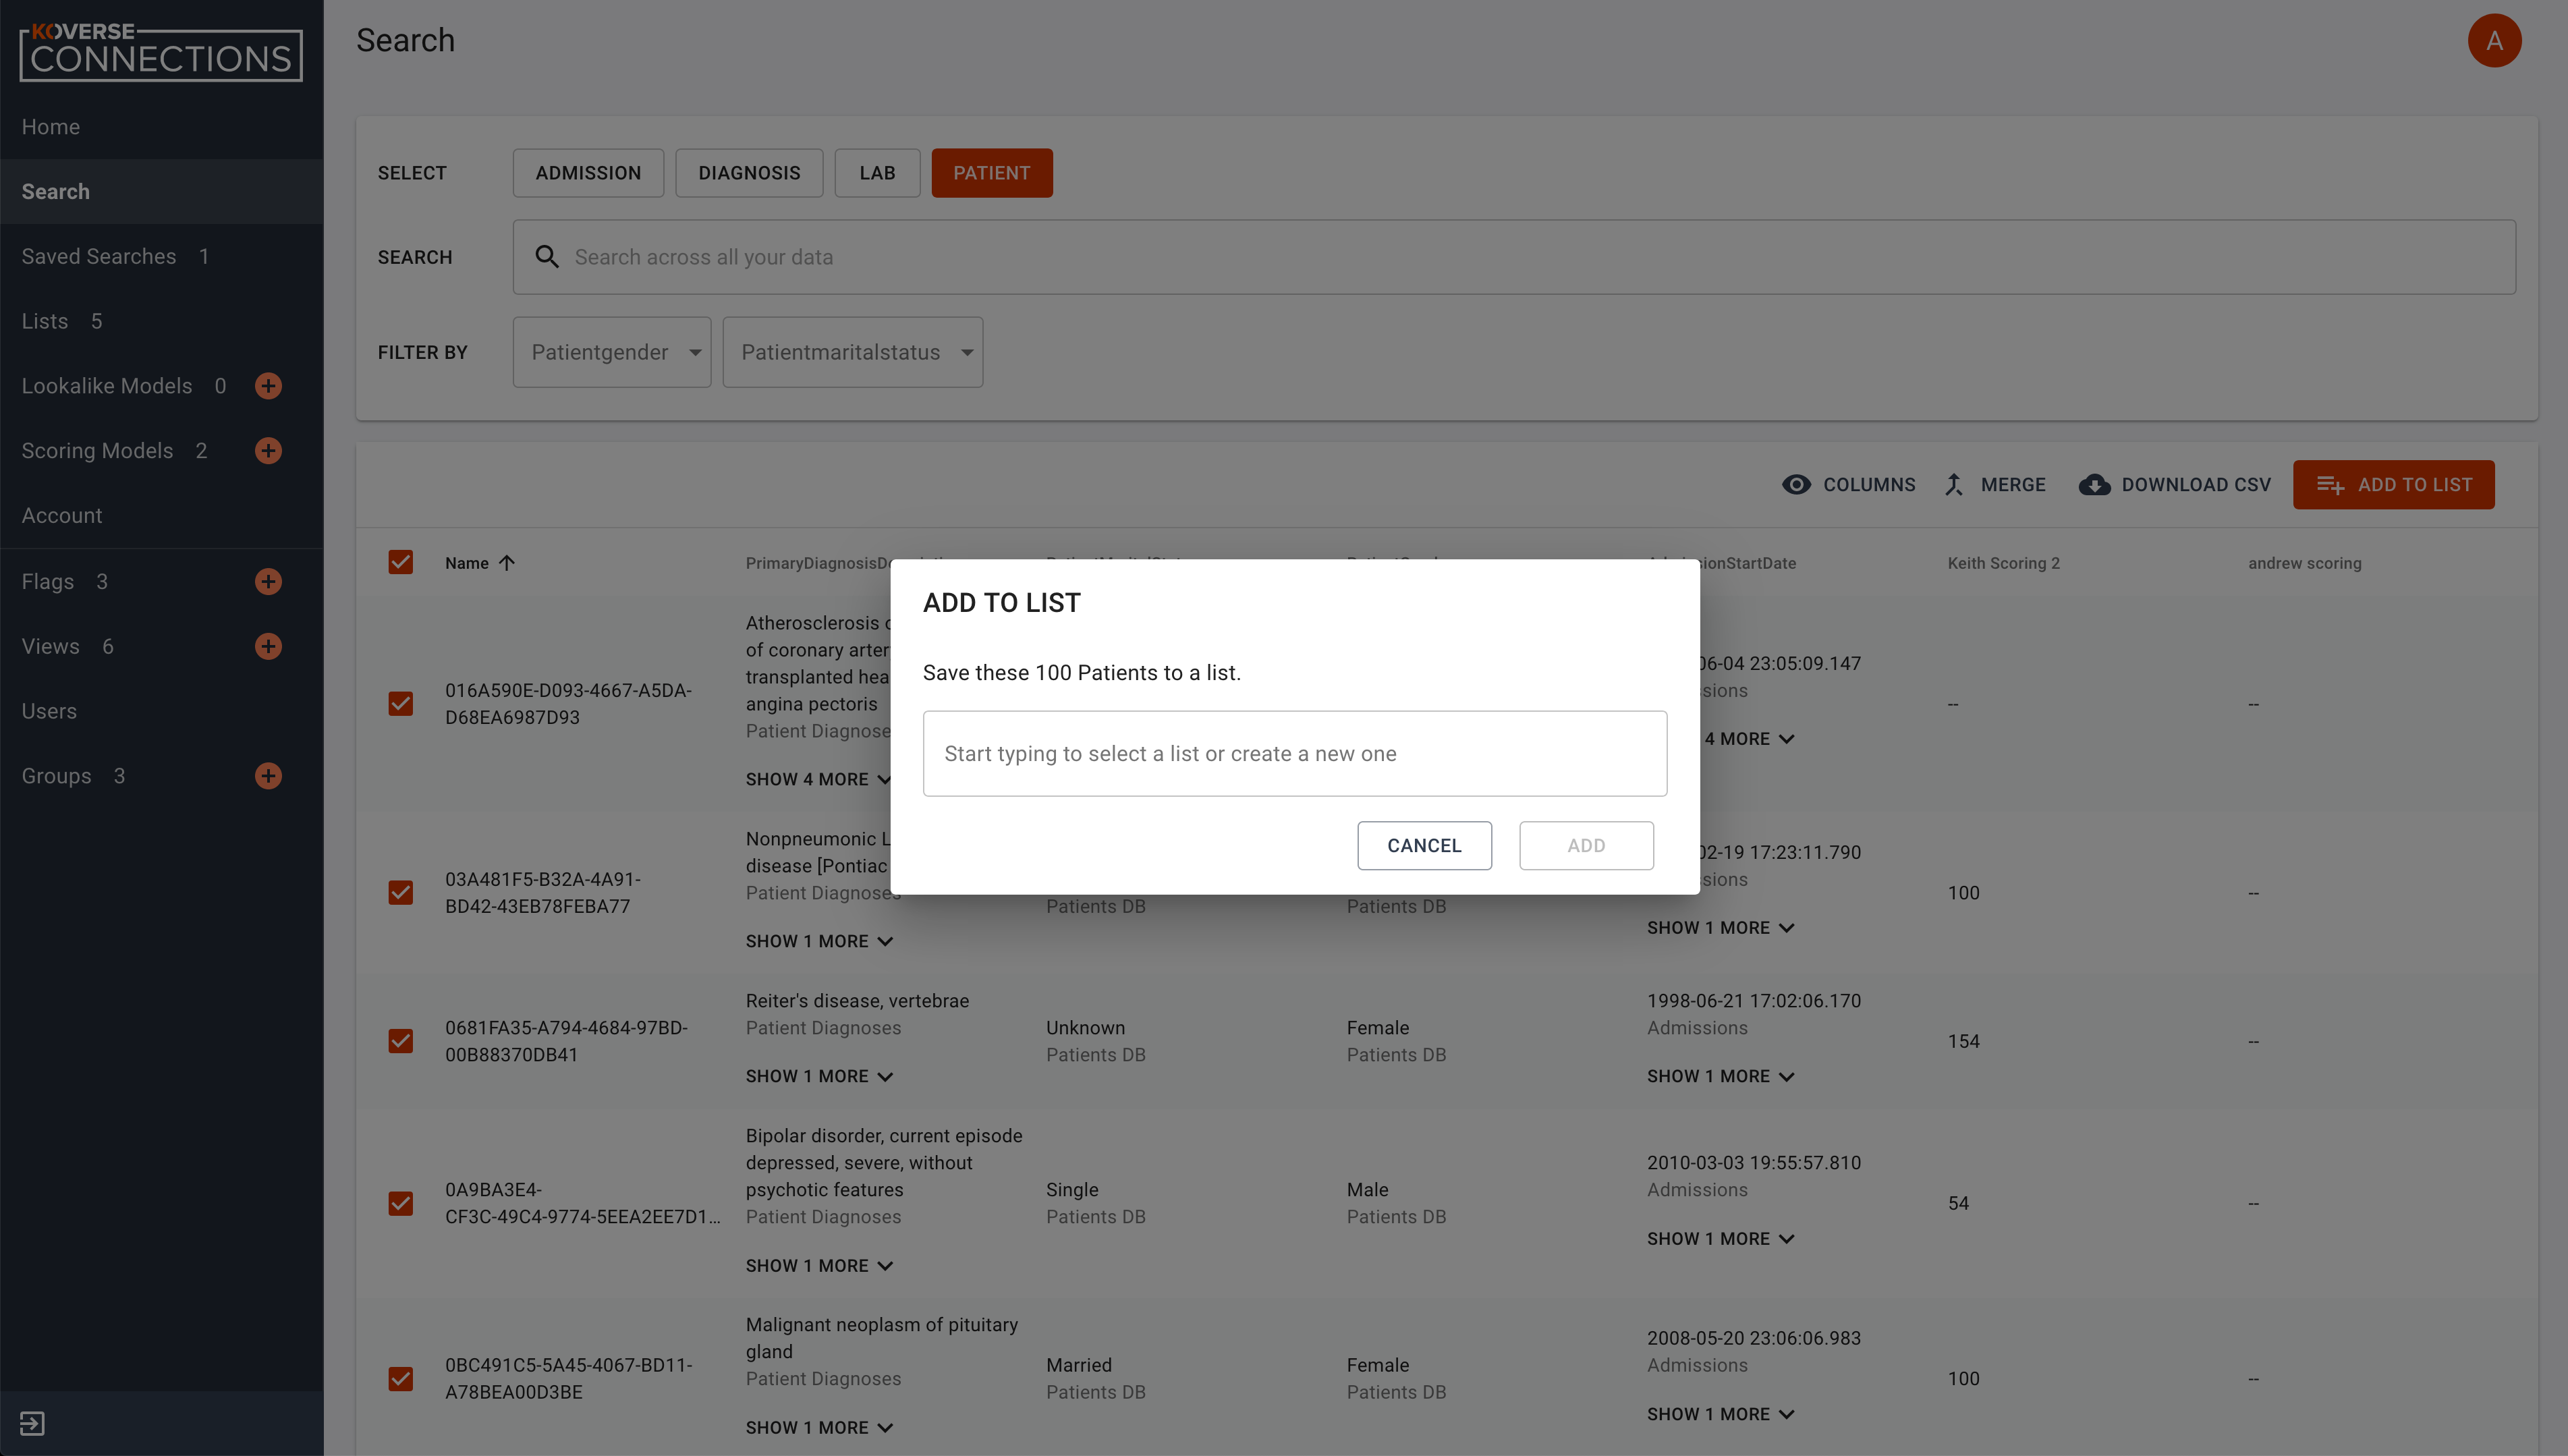
Task: Uncheck patient 0A9BA3E4 row checkbox
Action: [x=401, y=1203]
